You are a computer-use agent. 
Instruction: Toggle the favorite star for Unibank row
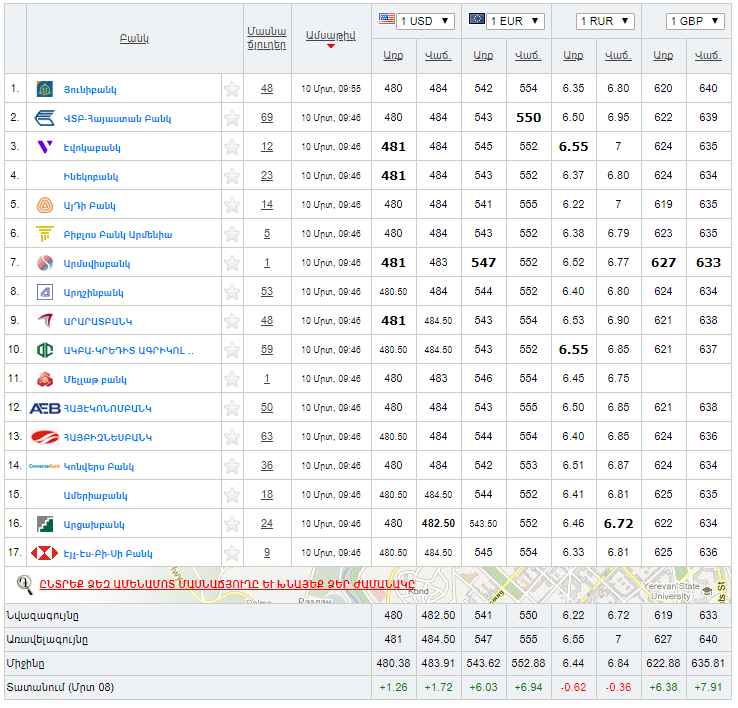click(x=232, y=89)
